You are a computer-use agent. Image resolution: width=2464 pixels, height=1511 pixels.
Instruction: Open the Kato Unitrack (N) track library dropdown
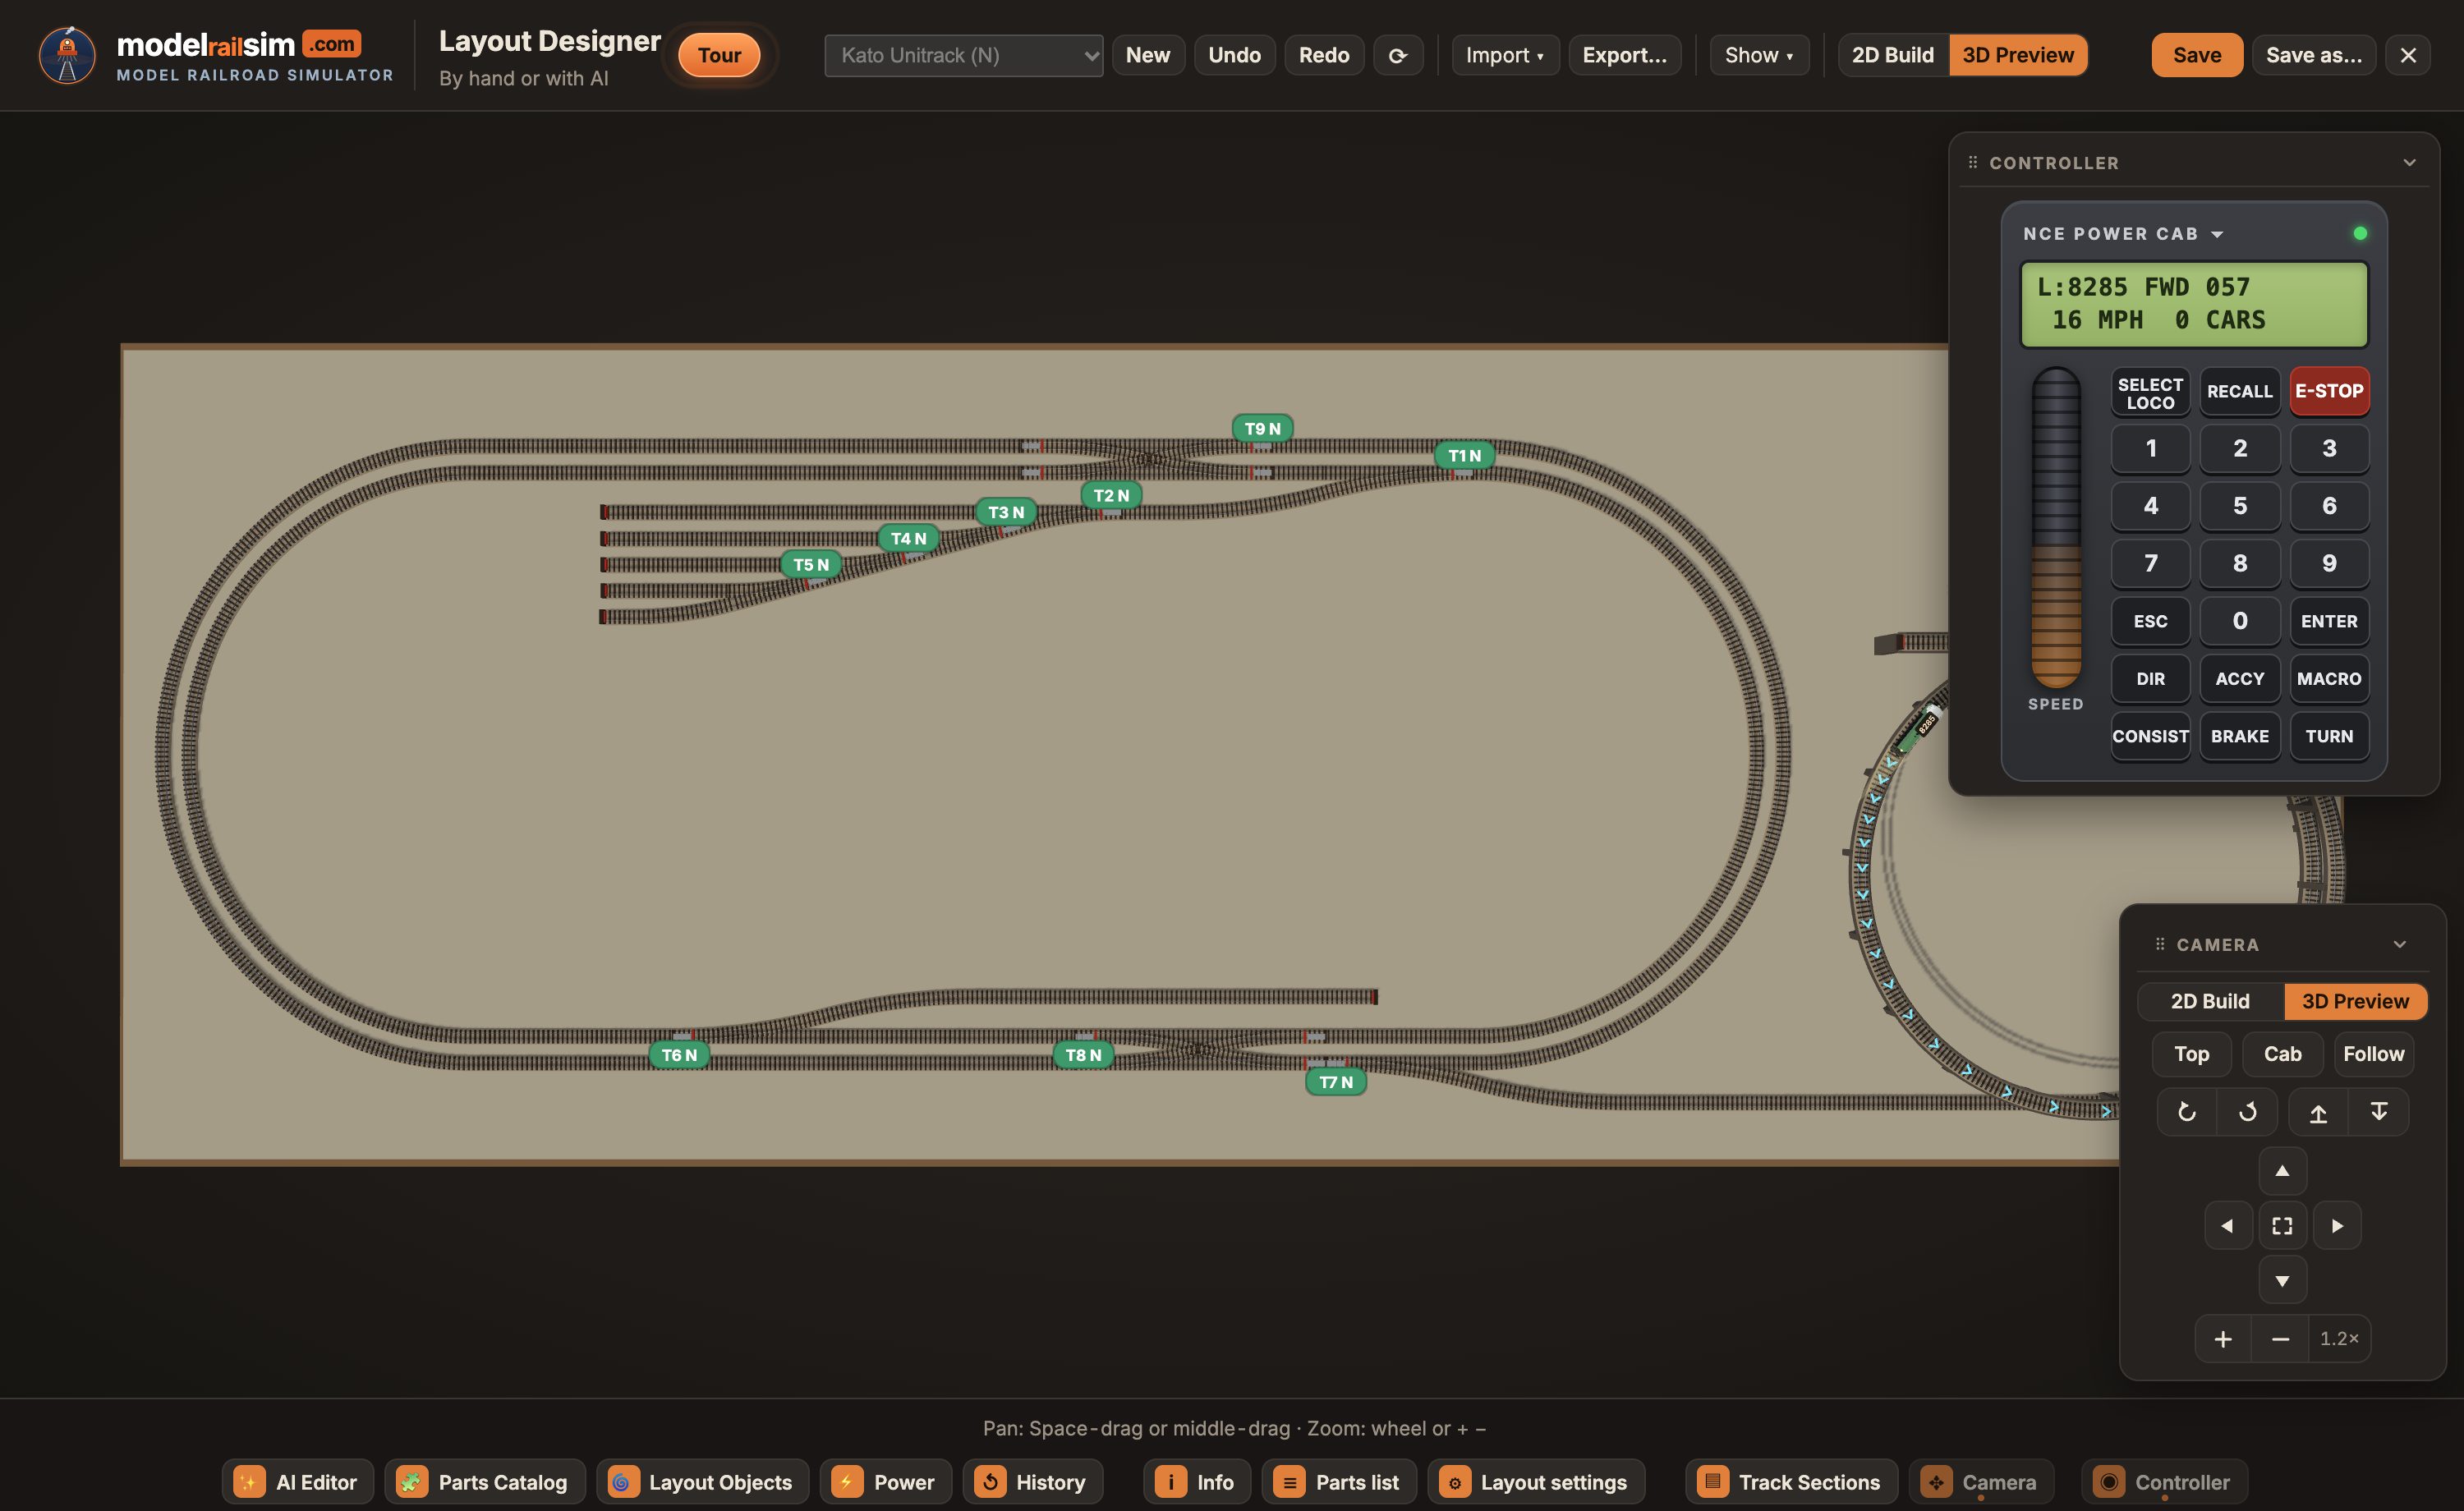pyautogui.click(x=963, y=55)
